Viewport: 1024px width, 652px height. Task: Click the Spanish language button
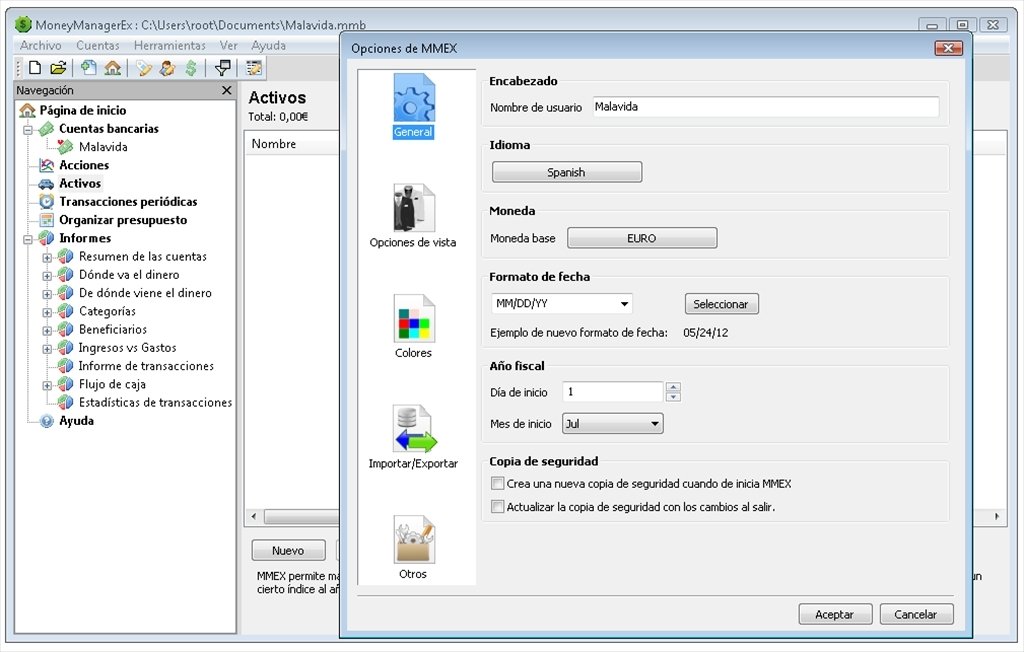tap(567, 172)
